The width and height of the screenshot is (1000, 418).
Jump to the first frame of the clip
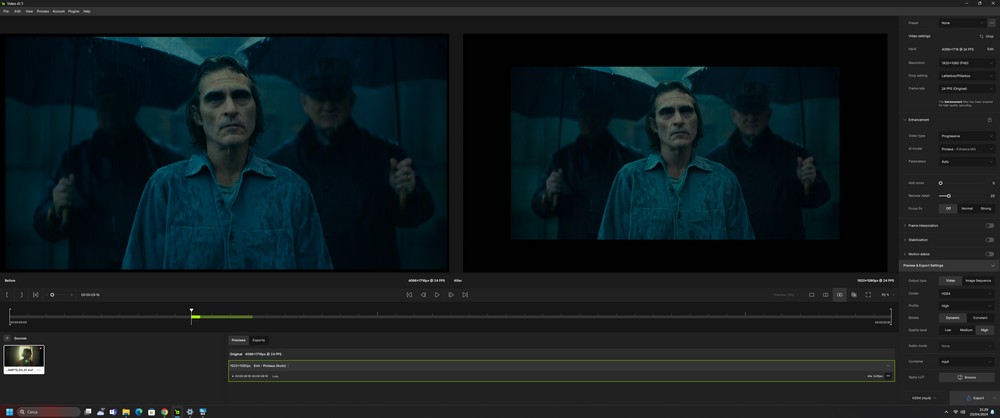tap(409, 295)
